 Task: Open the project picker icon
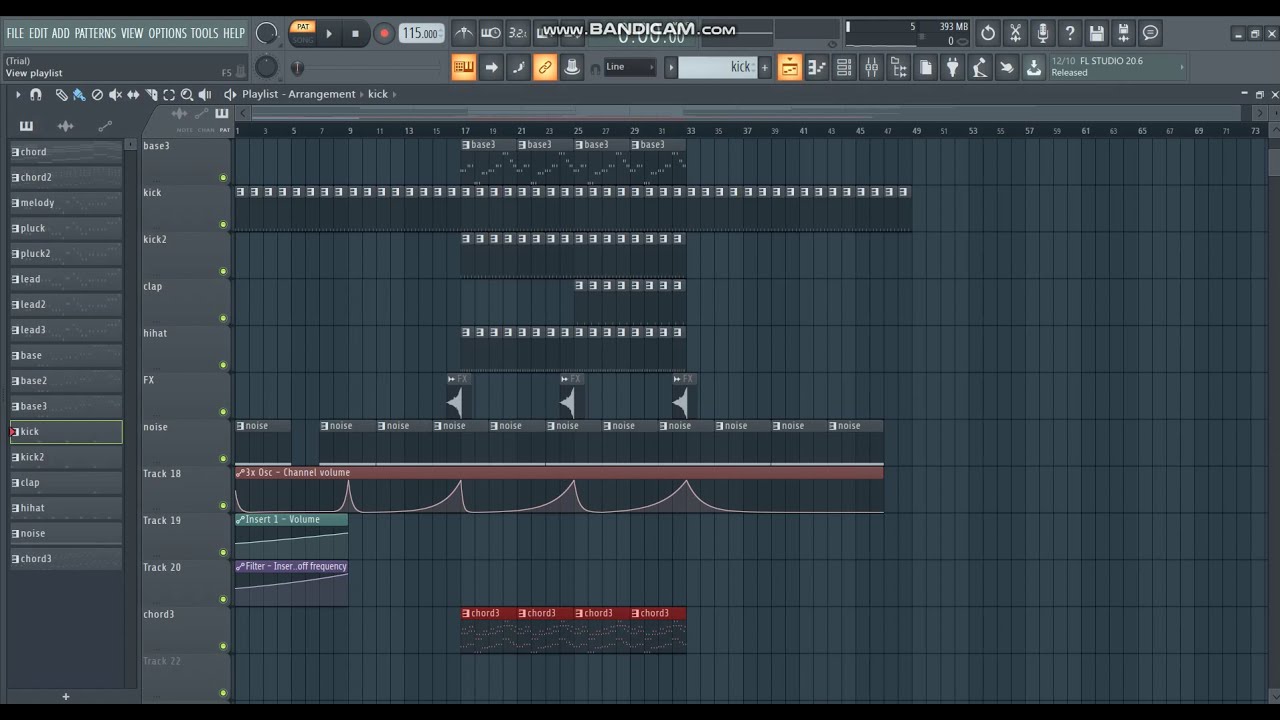pyautogui.click(x=925, y=67)
